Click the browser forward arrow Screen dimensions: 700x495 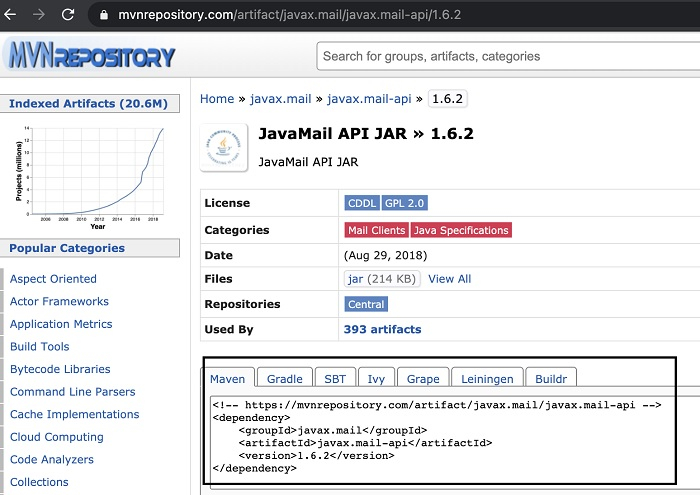39,15
